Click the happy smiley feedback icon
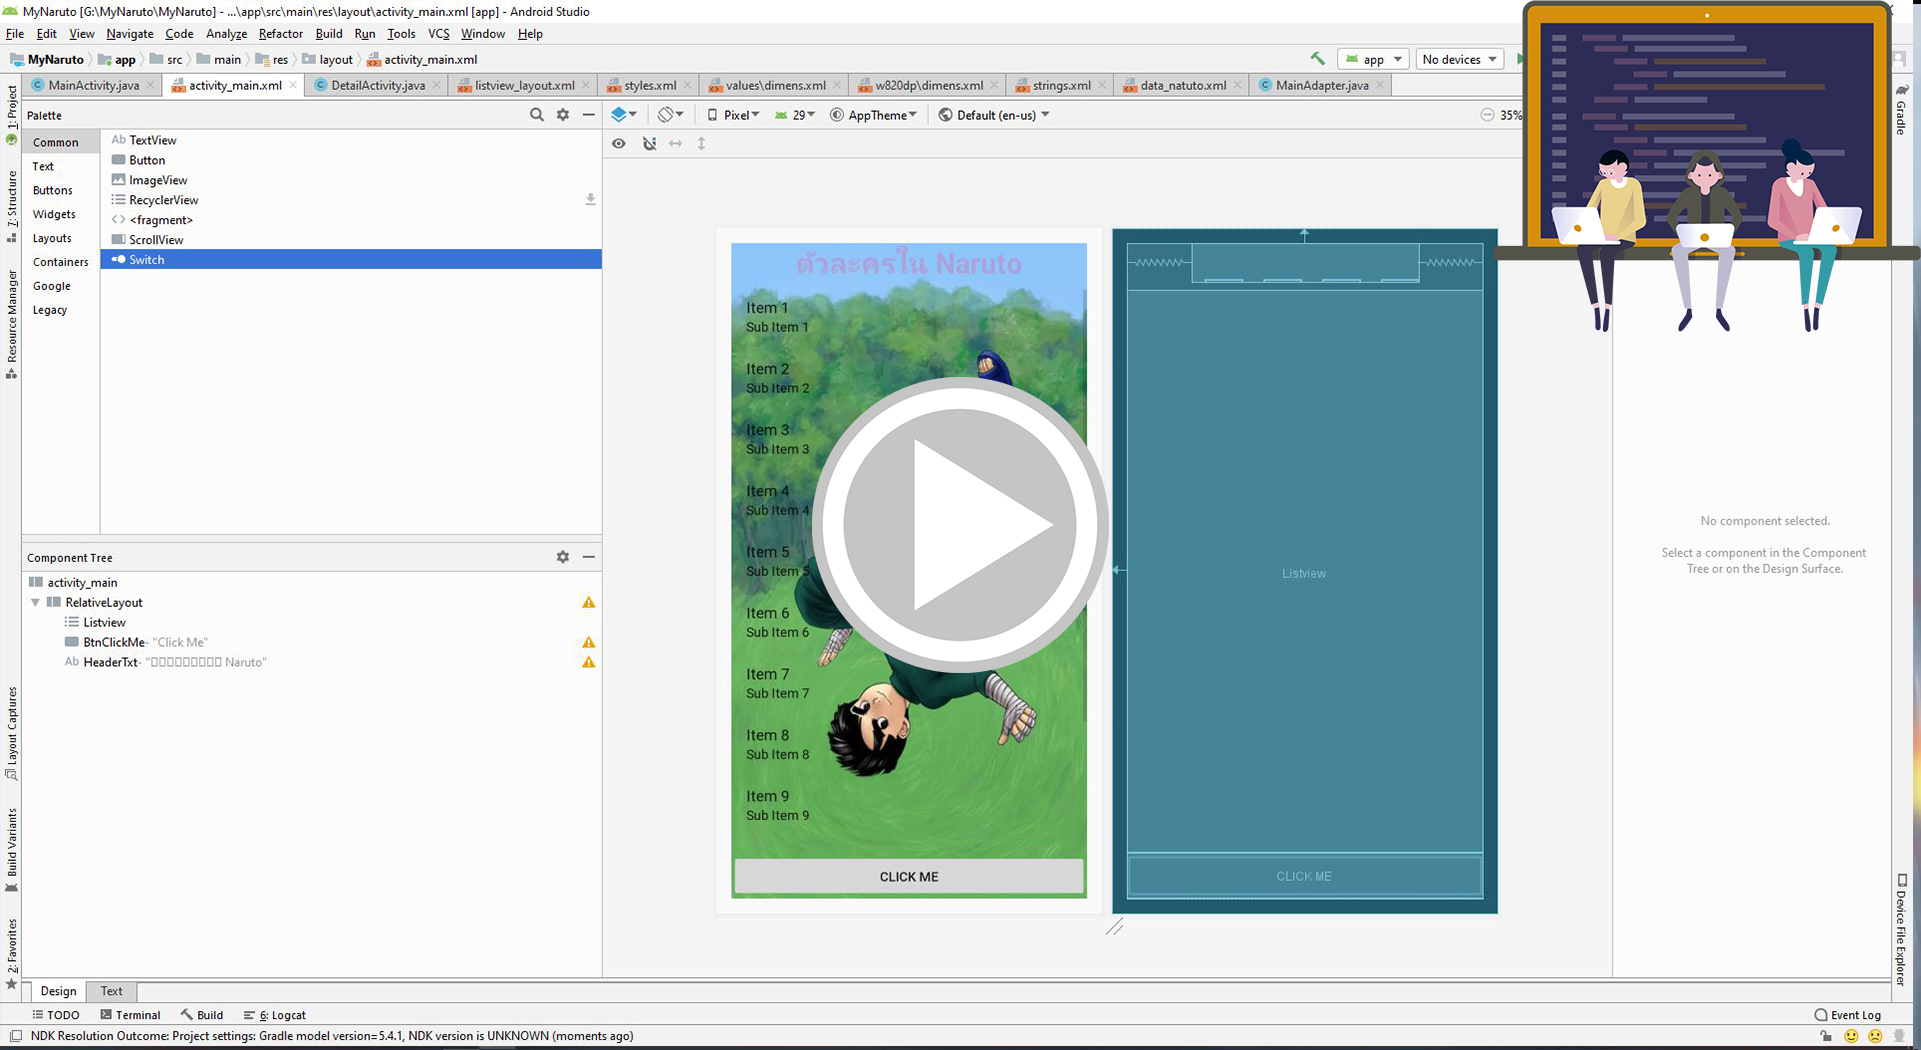The height and width of the screenshot is (1050, 1921). pyautogui.click(x=1851, y=1036)
